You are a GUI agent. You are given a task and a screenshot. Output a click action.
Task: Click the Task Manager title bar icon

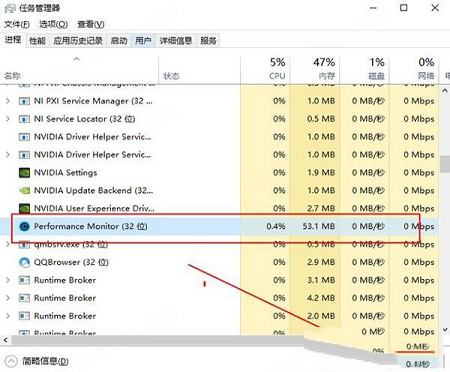[x=10, y=8]
